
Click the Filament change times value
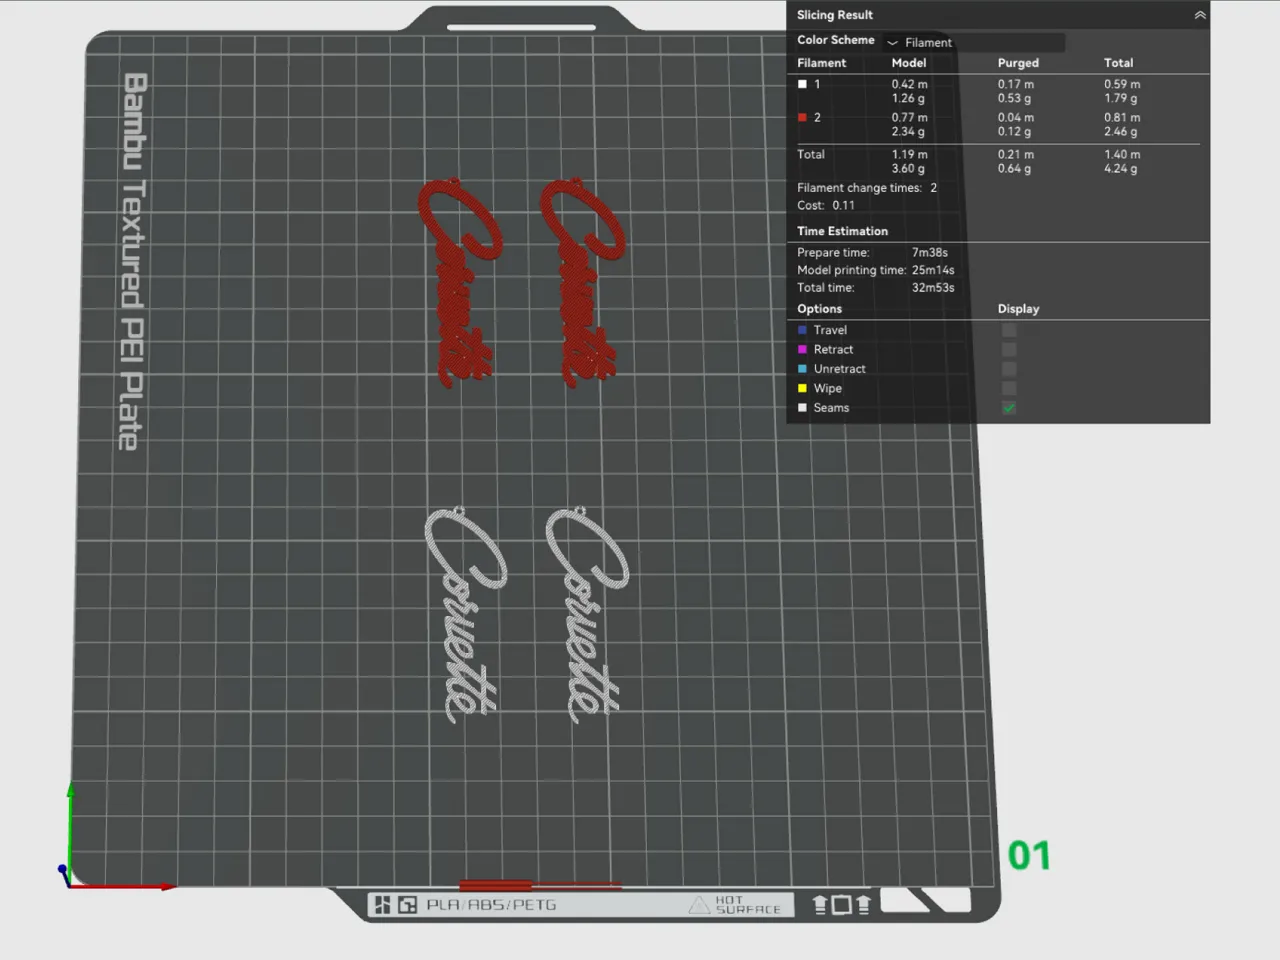coord(933,188)
